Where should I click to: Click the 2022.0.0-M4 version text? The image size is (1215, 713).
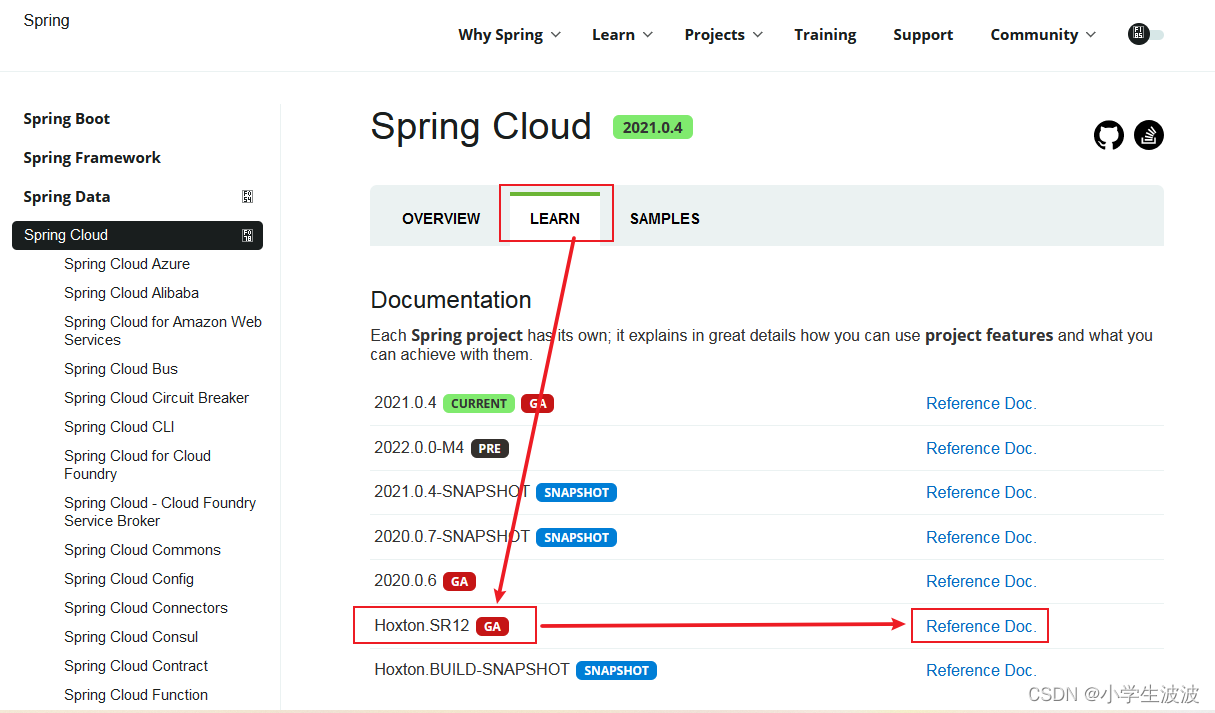pyautogui.click(x=419, y=448)
